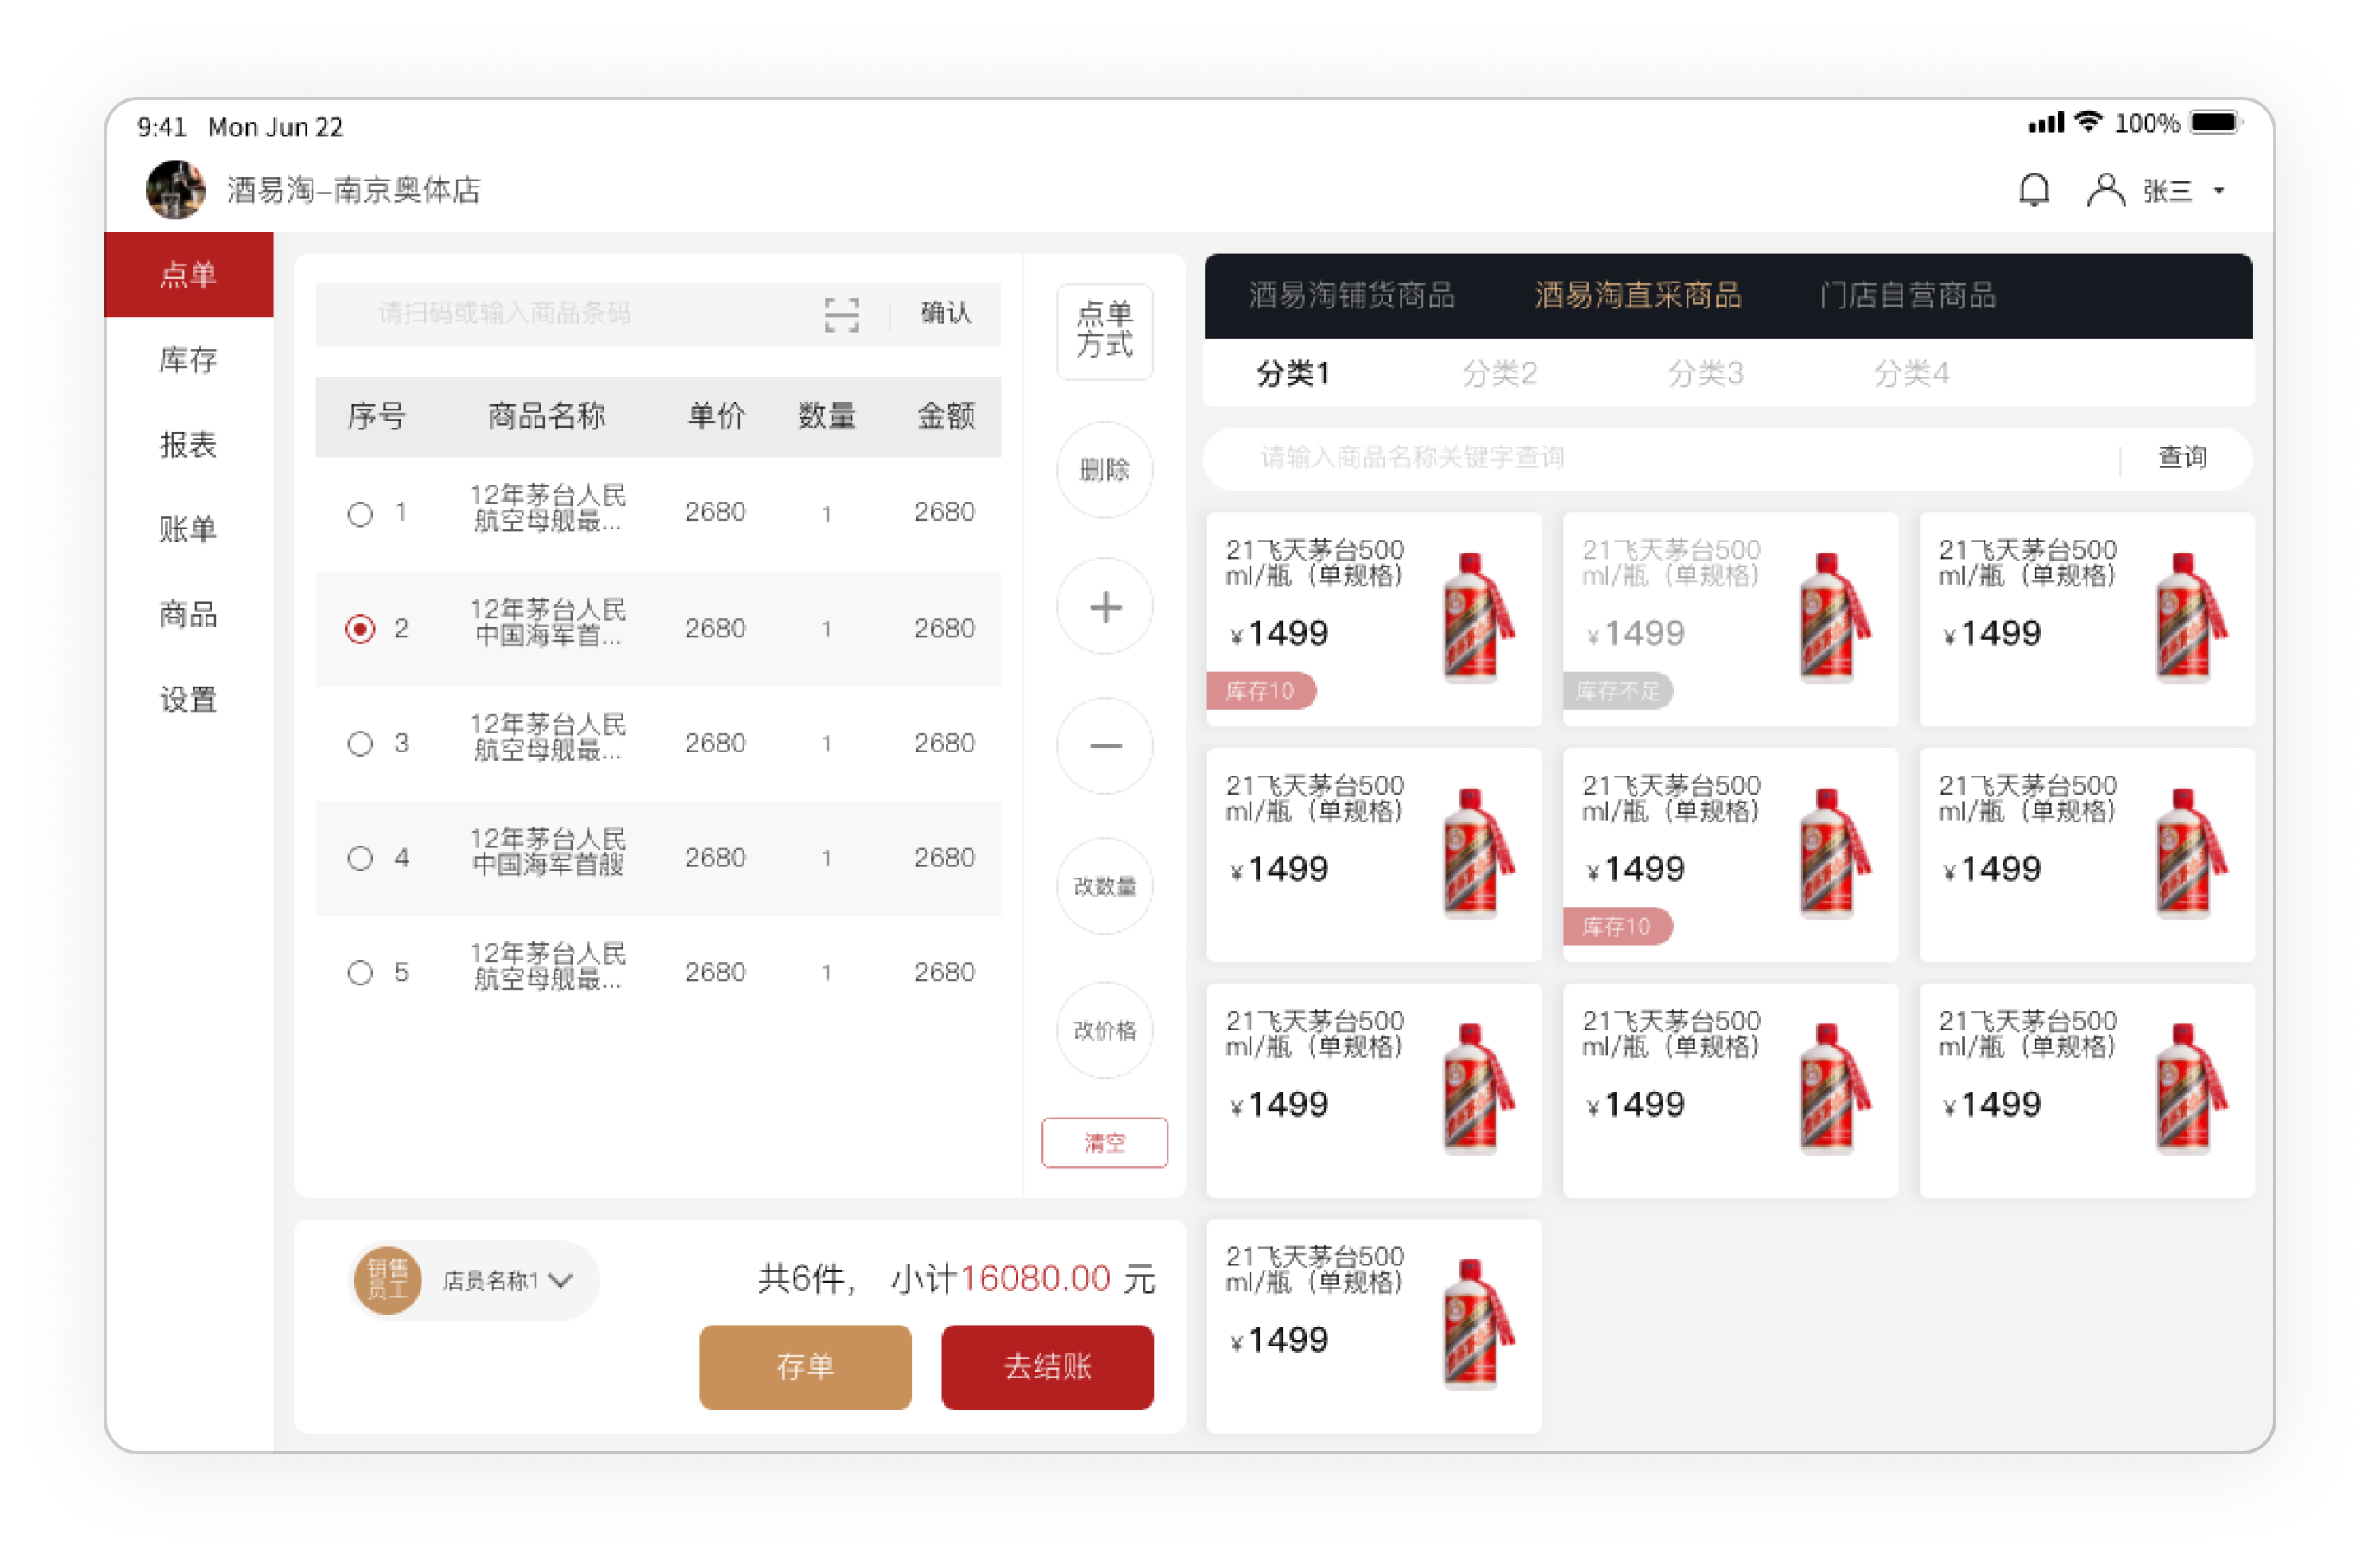Click product name in order row 4
The height and width of the screenshot is (1565, 2380).
549,851
